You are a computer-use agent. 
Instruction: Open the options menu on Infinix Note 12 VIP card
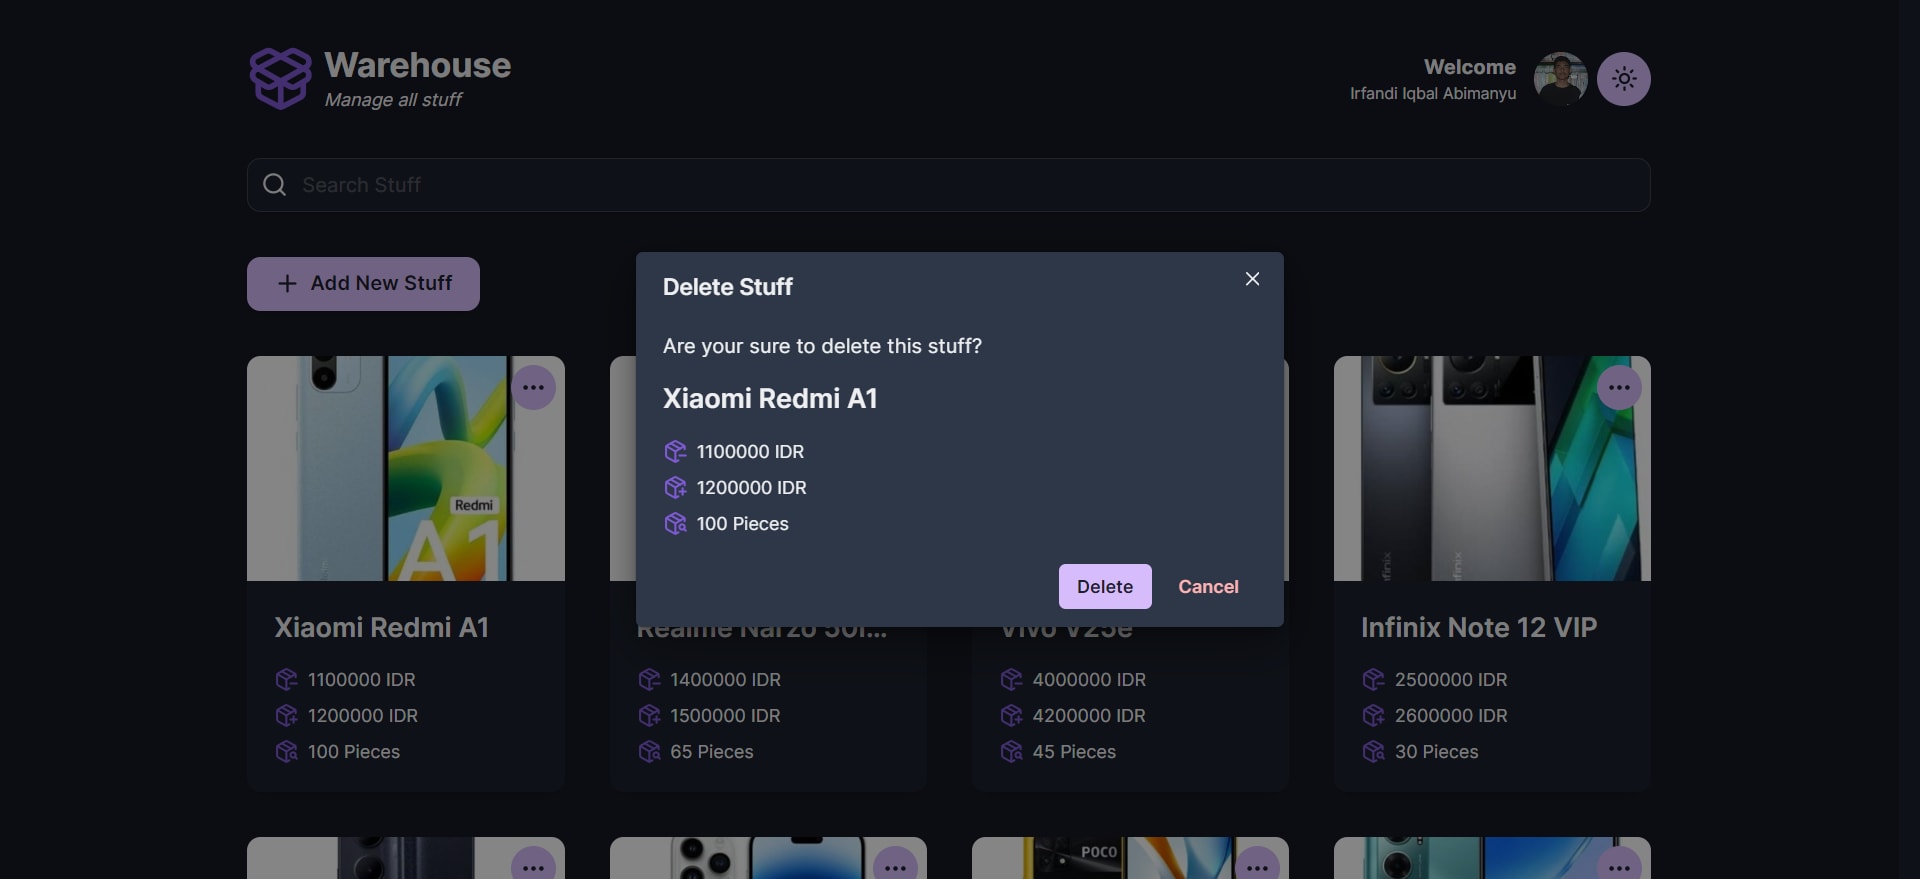1619,387
